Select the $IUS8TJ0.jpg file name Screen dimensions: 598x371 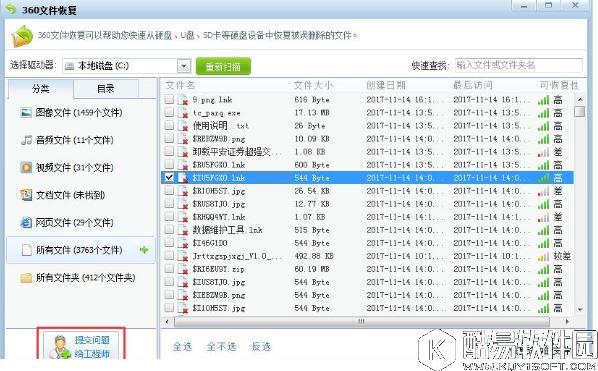click(219, 282)
